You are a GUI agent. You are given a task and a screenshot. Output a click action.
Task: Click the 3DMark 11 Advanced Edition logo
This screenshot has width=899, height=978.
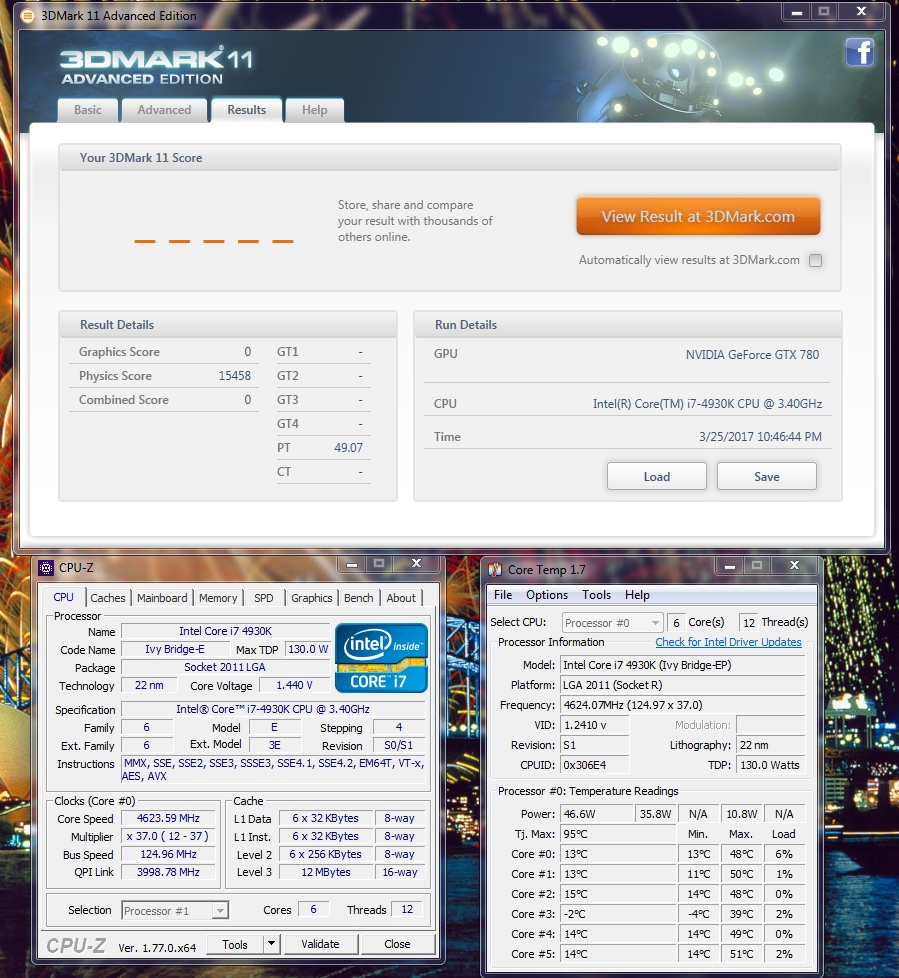click(x=157, y=65)
